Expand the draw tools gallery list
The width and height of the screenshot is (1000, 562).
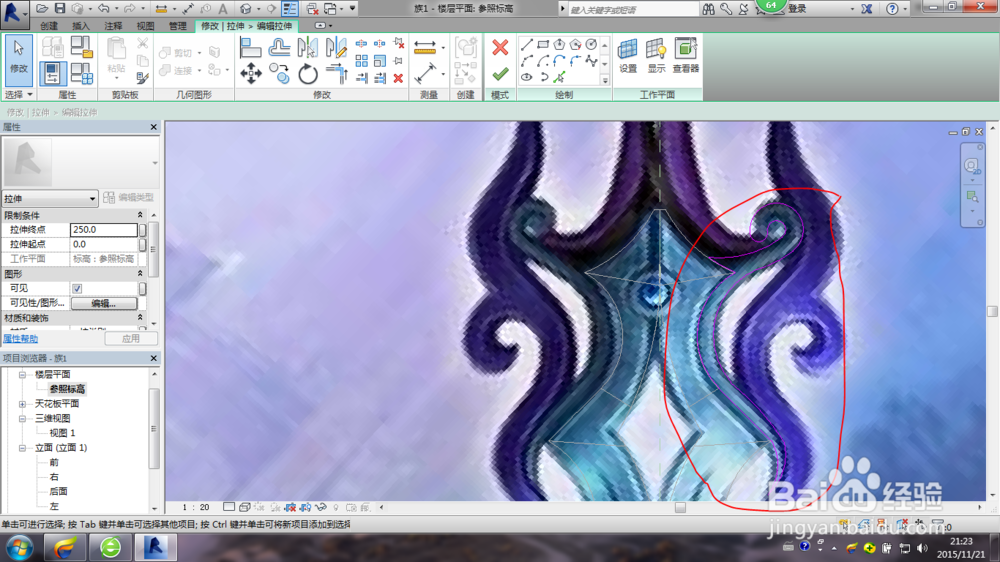(x=605, y=80)
